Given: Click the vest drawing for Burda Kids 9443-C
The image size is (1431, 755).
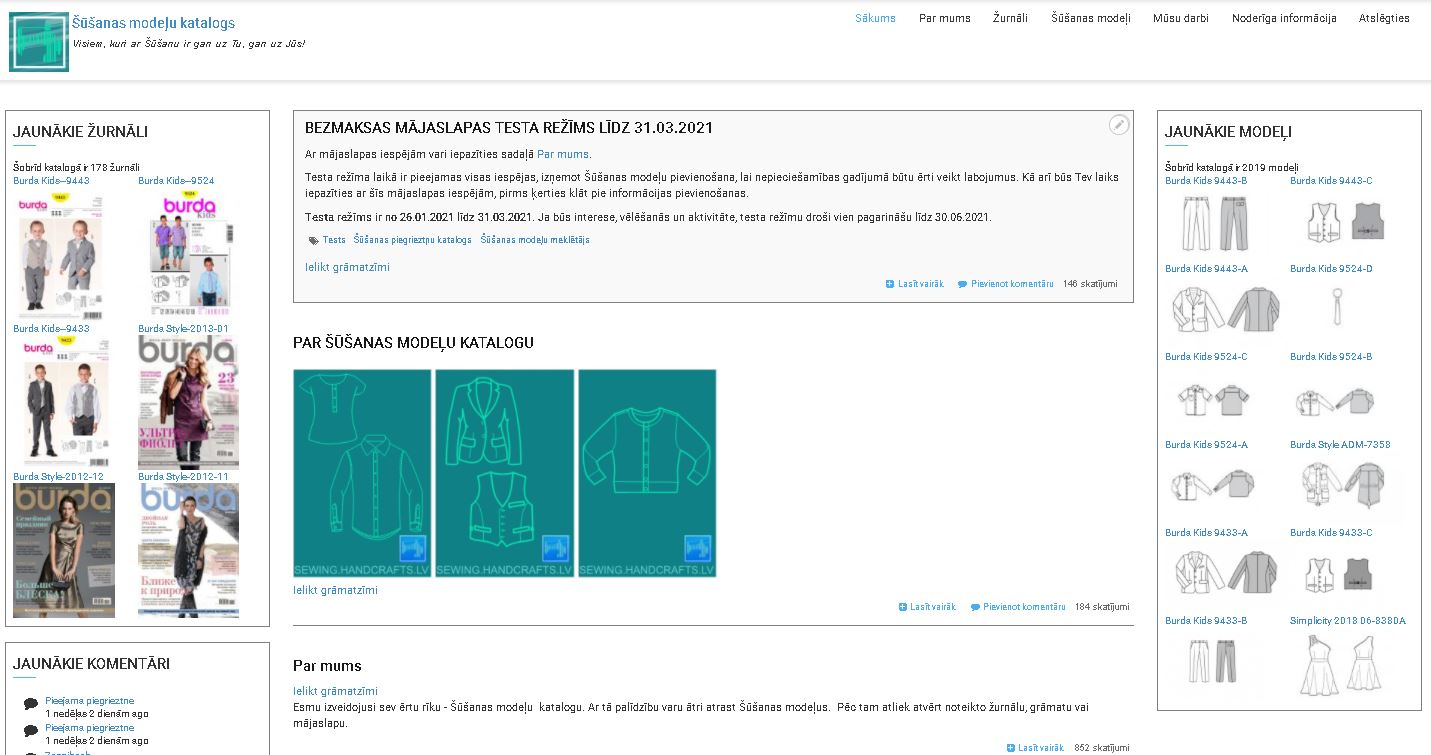Looking at the screenshot, I should point(1345,222).
